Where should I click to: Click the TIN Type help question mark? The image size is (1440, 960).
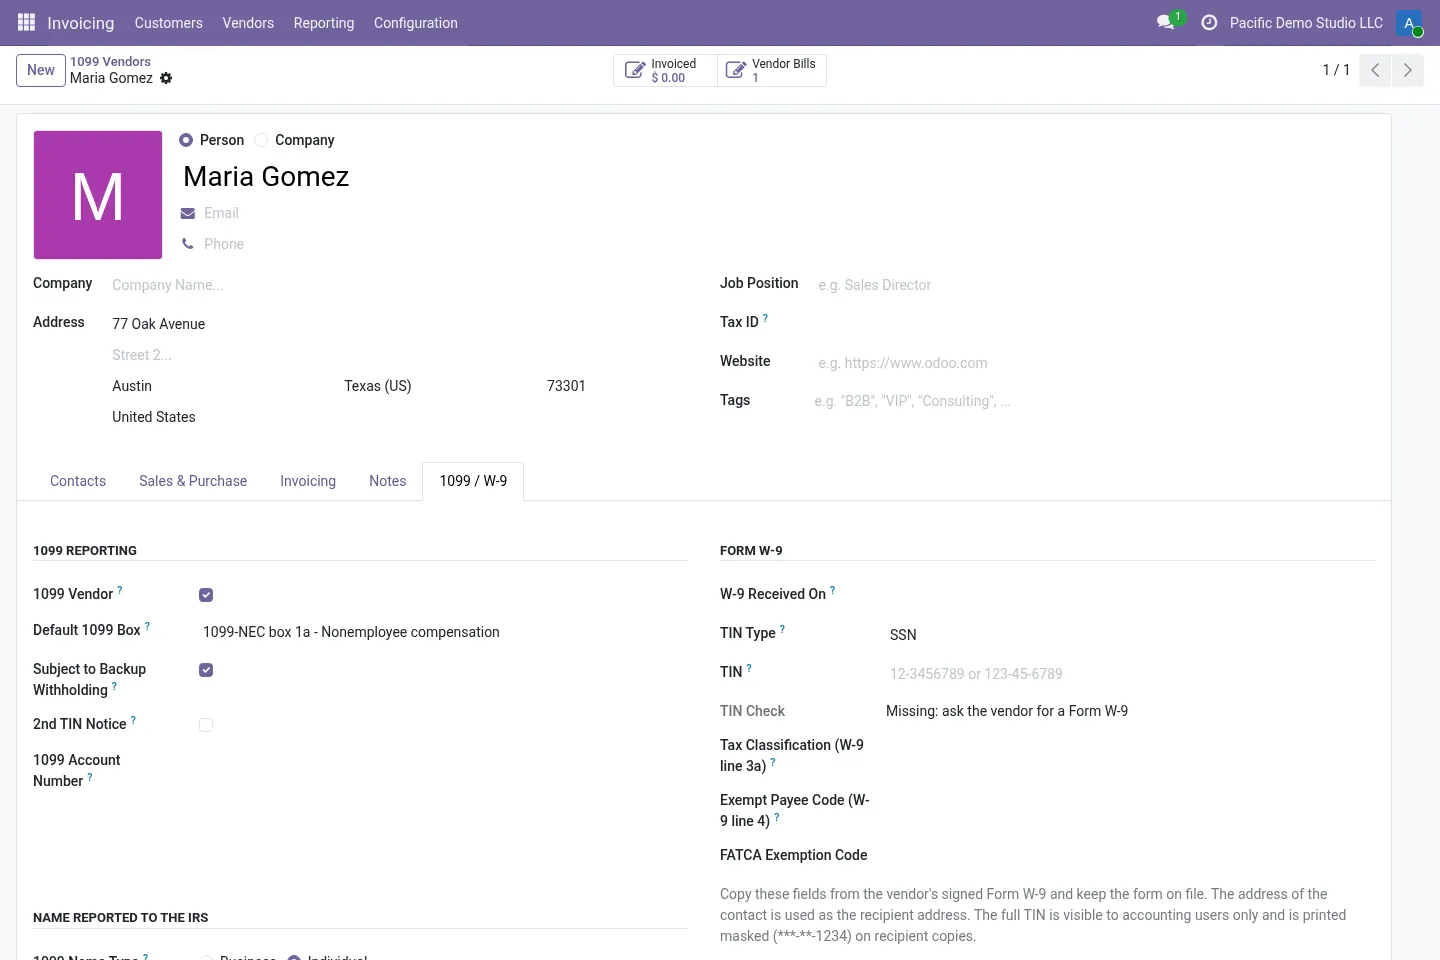782,629
